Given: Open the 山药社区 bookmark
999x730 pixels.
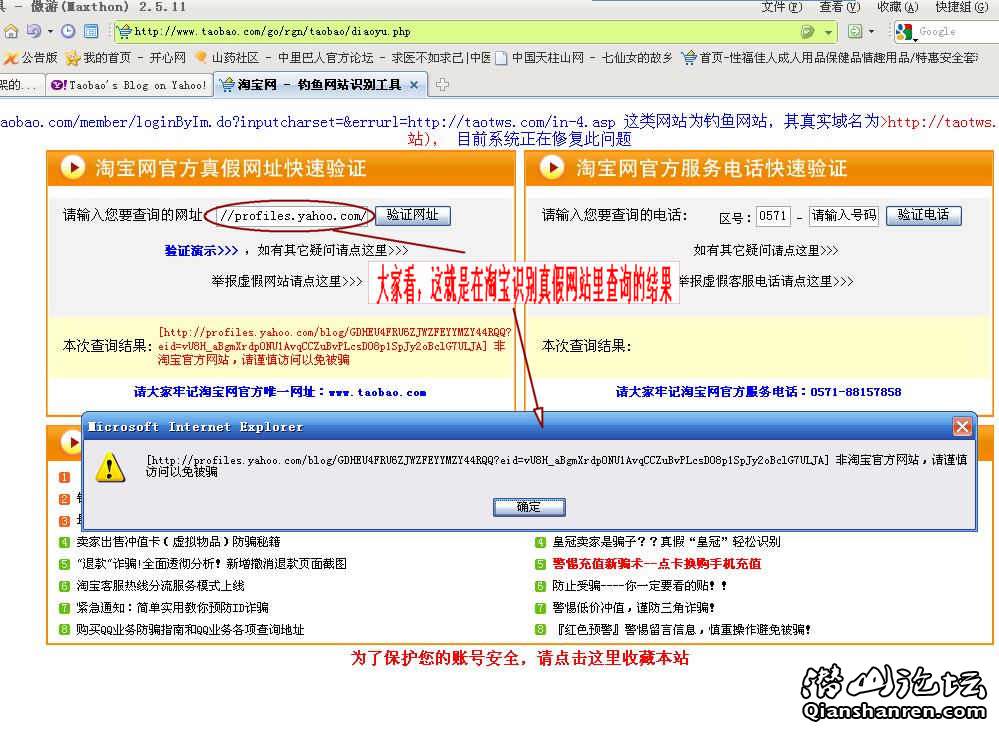Looking at the screenshot, I should tap(228, 58).
